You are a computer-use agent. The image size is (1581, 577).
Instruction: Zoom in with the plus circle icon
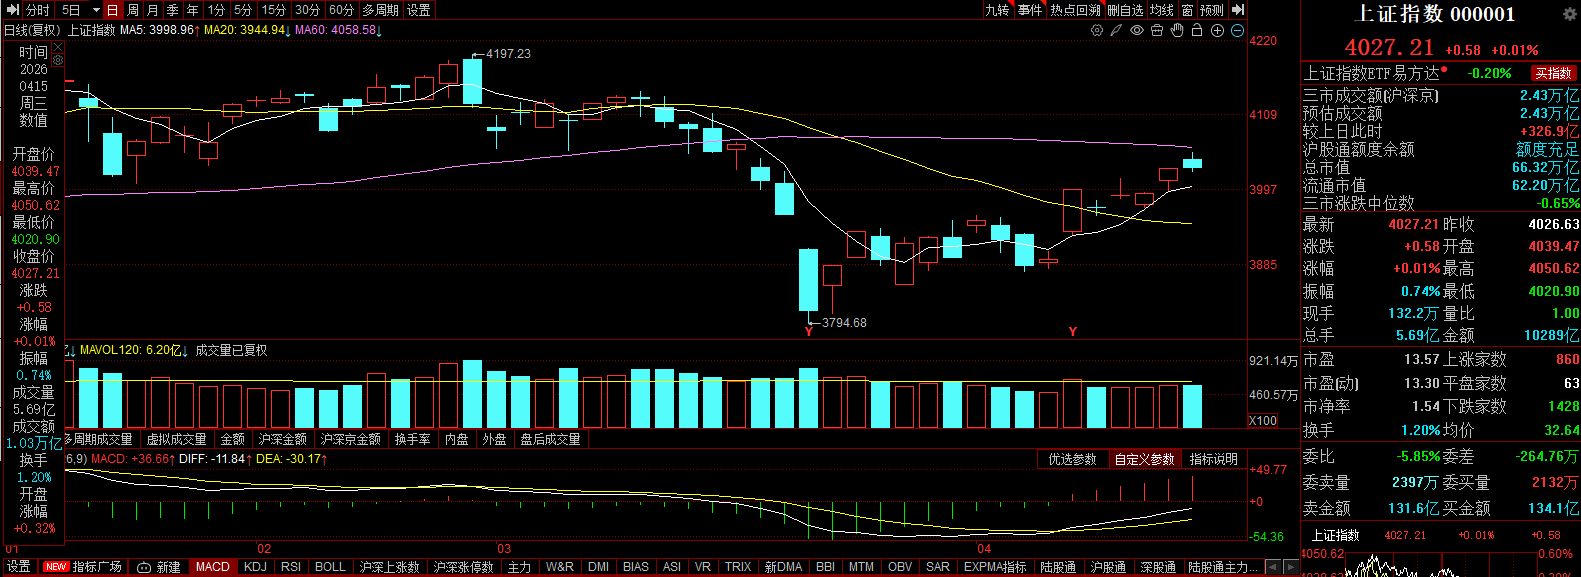[1217, 31]
